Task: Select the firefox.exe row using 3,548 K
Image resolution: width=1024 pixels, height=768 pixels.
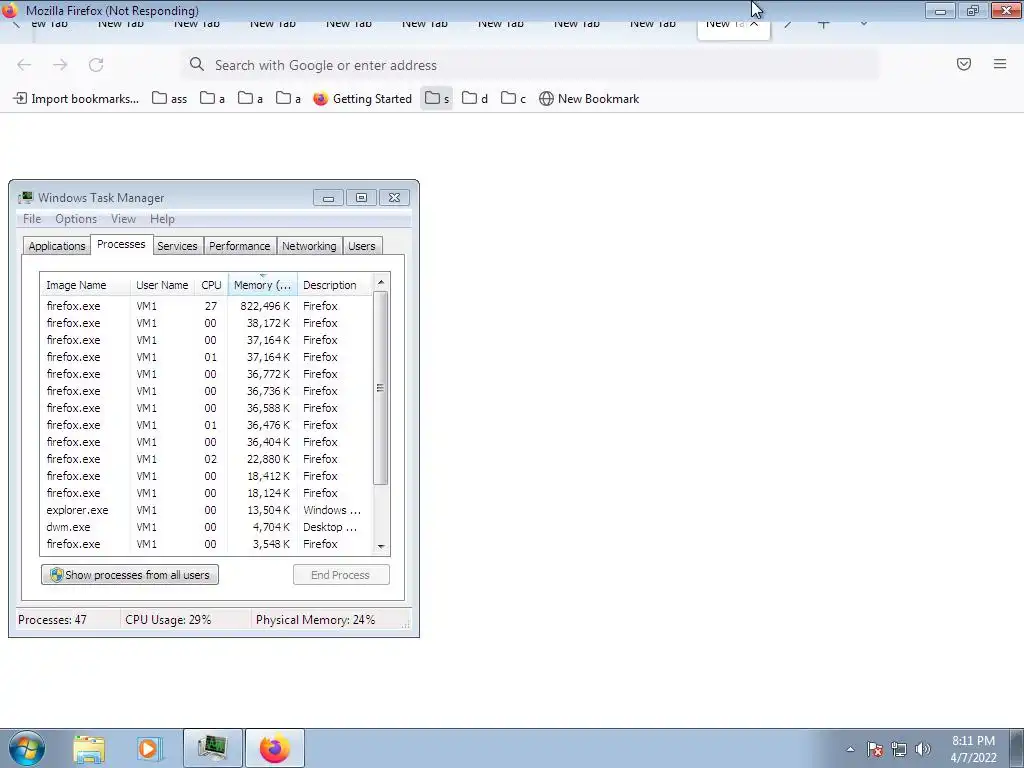Action: pos(206,543)
